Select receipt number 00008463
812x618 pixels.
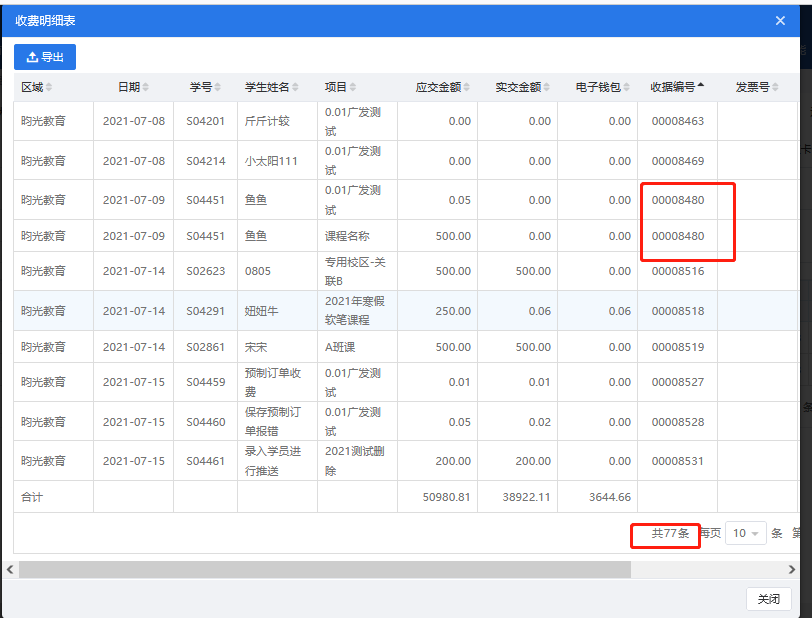point(677,121)
